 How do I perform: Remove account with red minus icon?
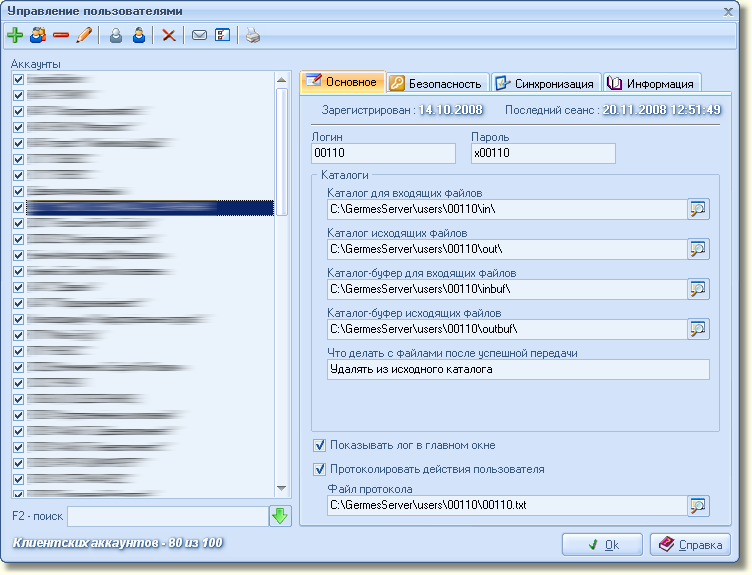click(x=61, y=35)
